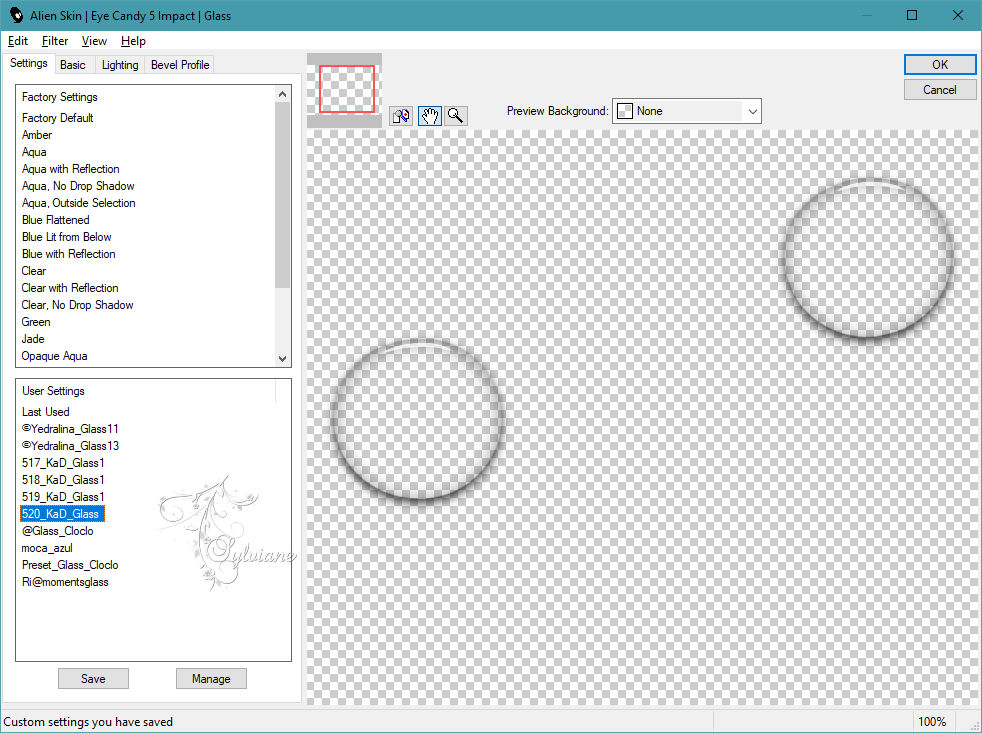Screen dimensions: 982x733
Task: Select the ©Yedralina_Glass13 user preset
Action: pos(70,445)
